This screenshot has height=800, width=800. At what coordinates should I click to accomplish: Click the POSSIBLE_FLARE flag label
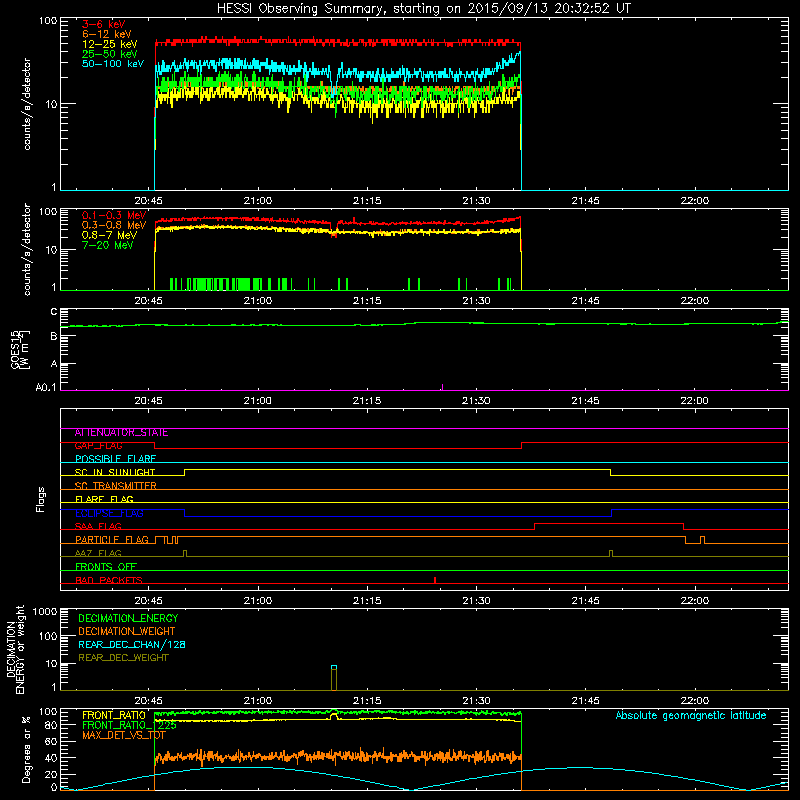(x=115, y=459)
